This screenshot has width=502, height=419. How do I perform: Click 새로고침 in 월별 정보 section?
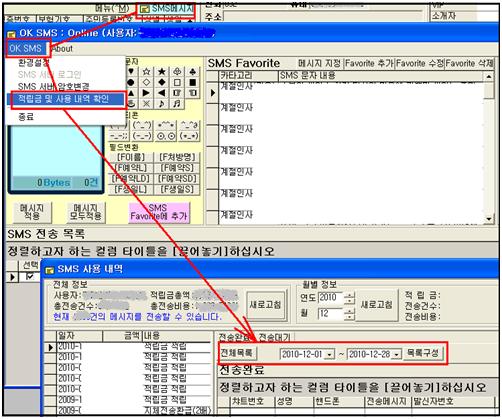pos(376,305)
